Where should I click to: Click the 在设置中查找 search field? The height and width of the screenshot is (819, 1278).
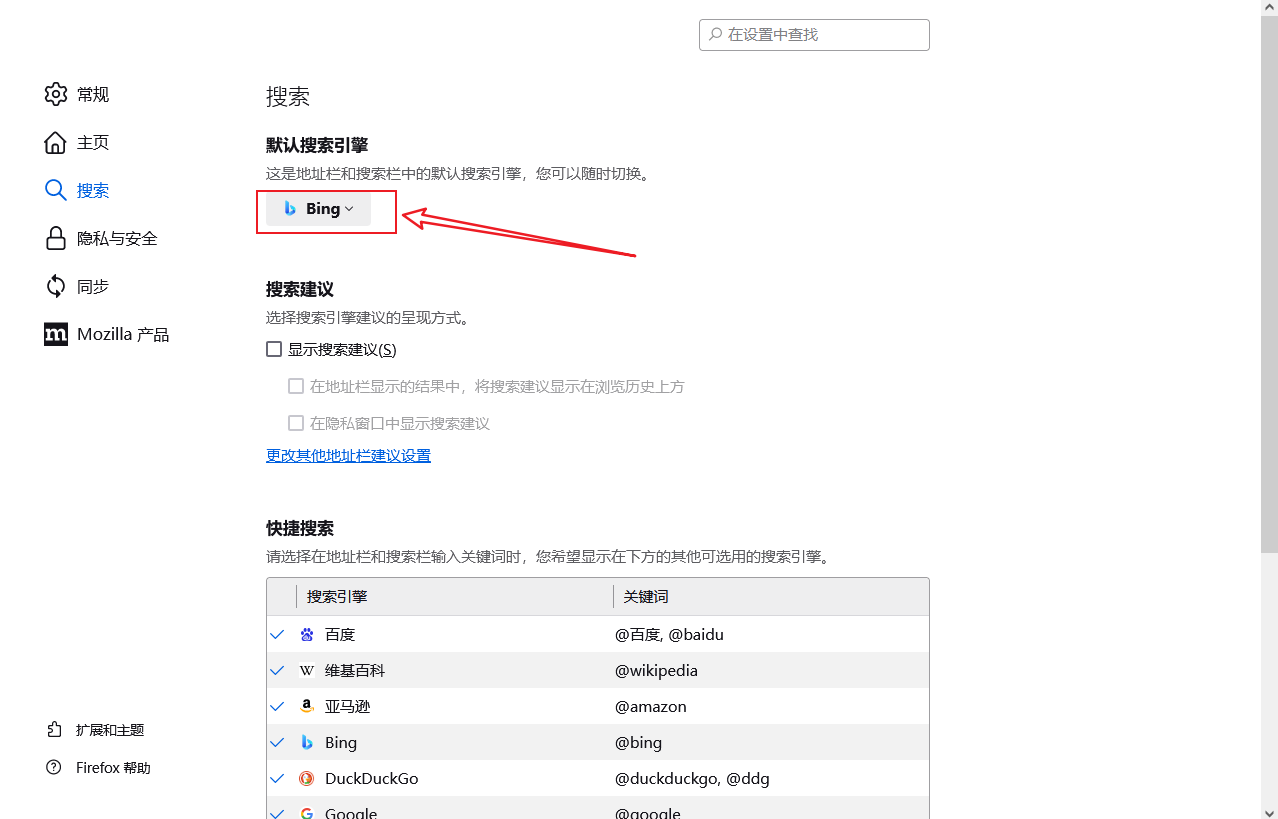click(814, 34)
